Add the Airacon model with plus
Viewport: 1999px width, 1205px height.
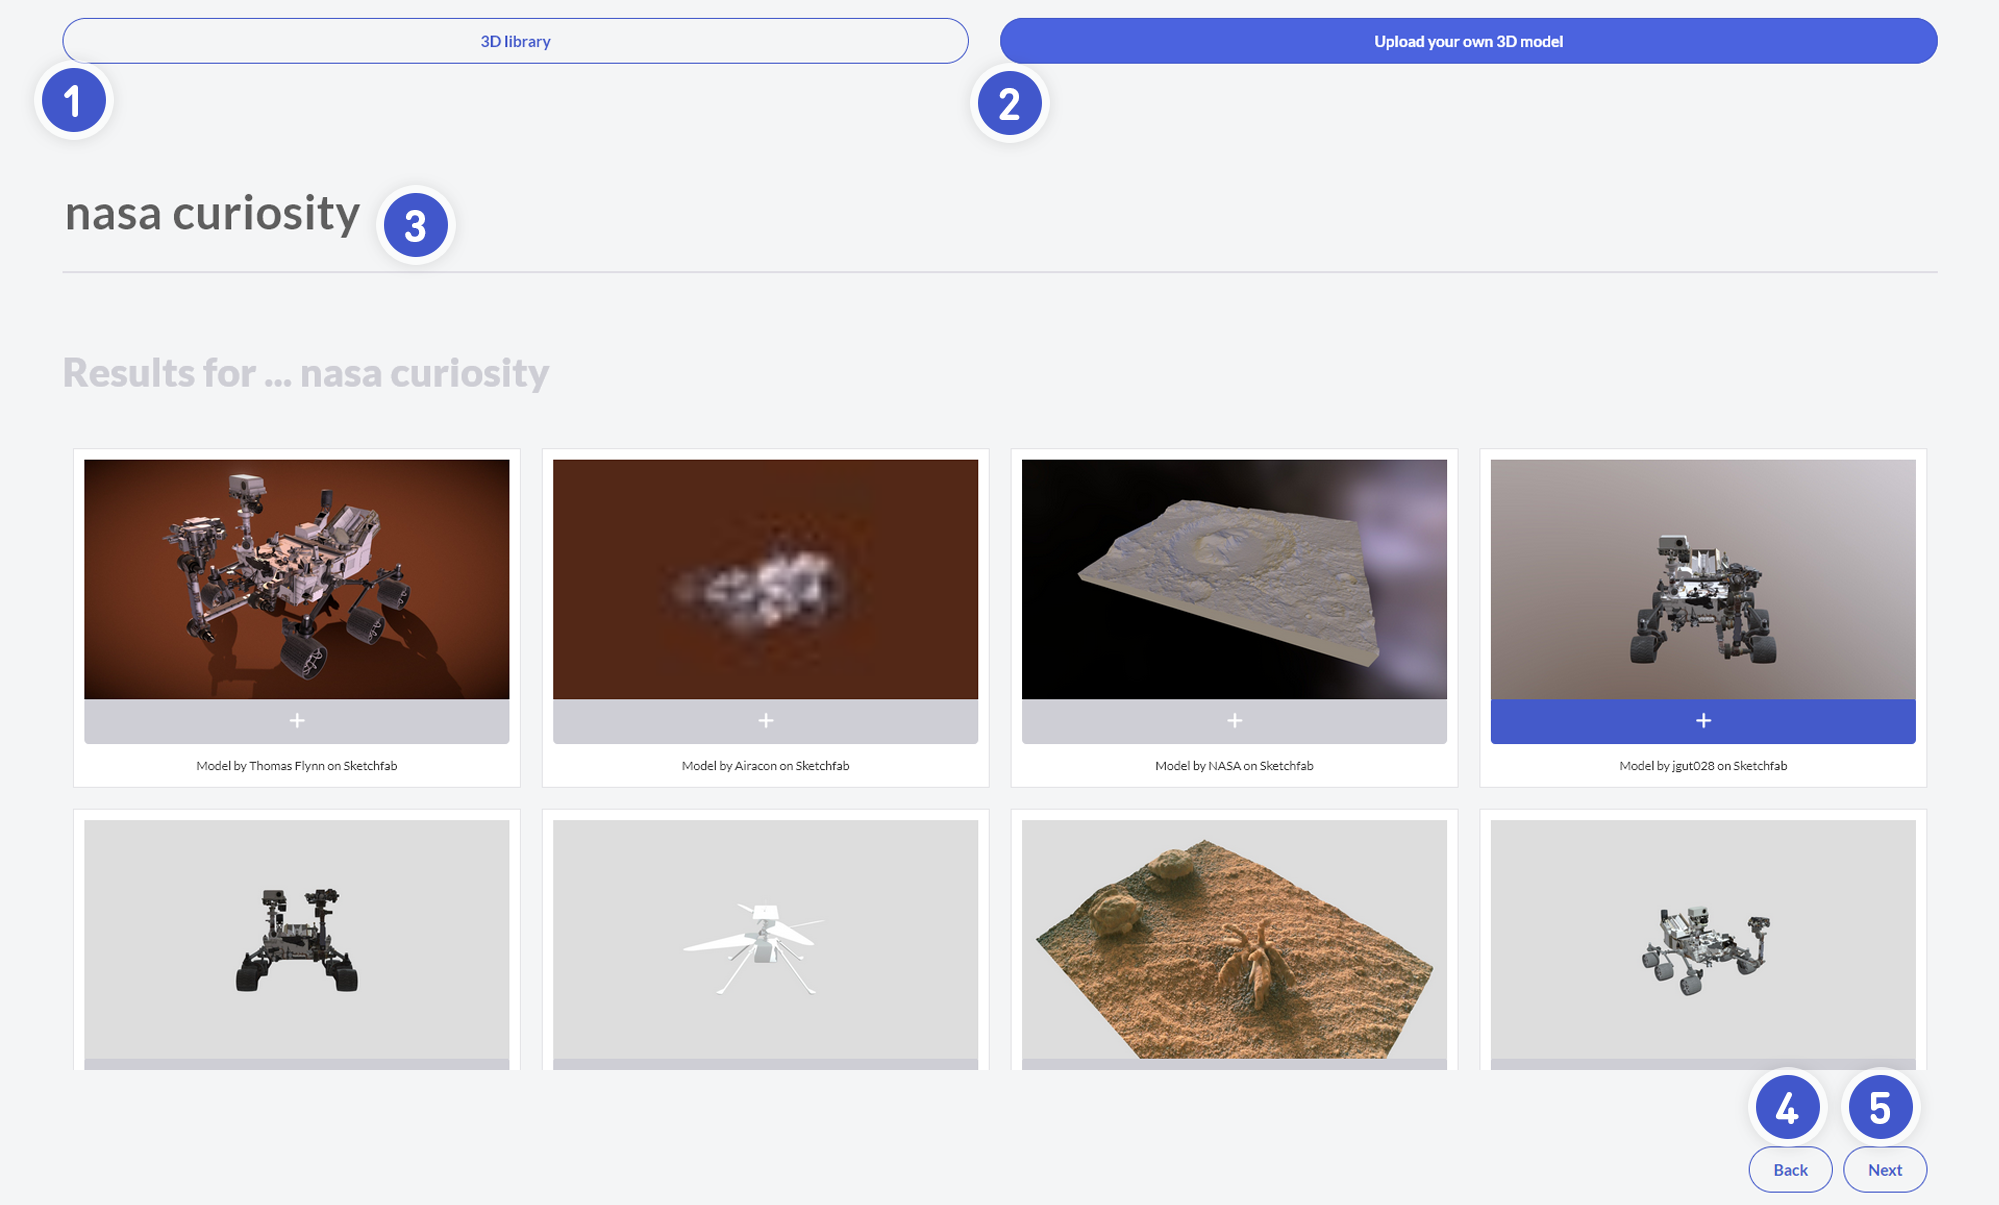765,721
